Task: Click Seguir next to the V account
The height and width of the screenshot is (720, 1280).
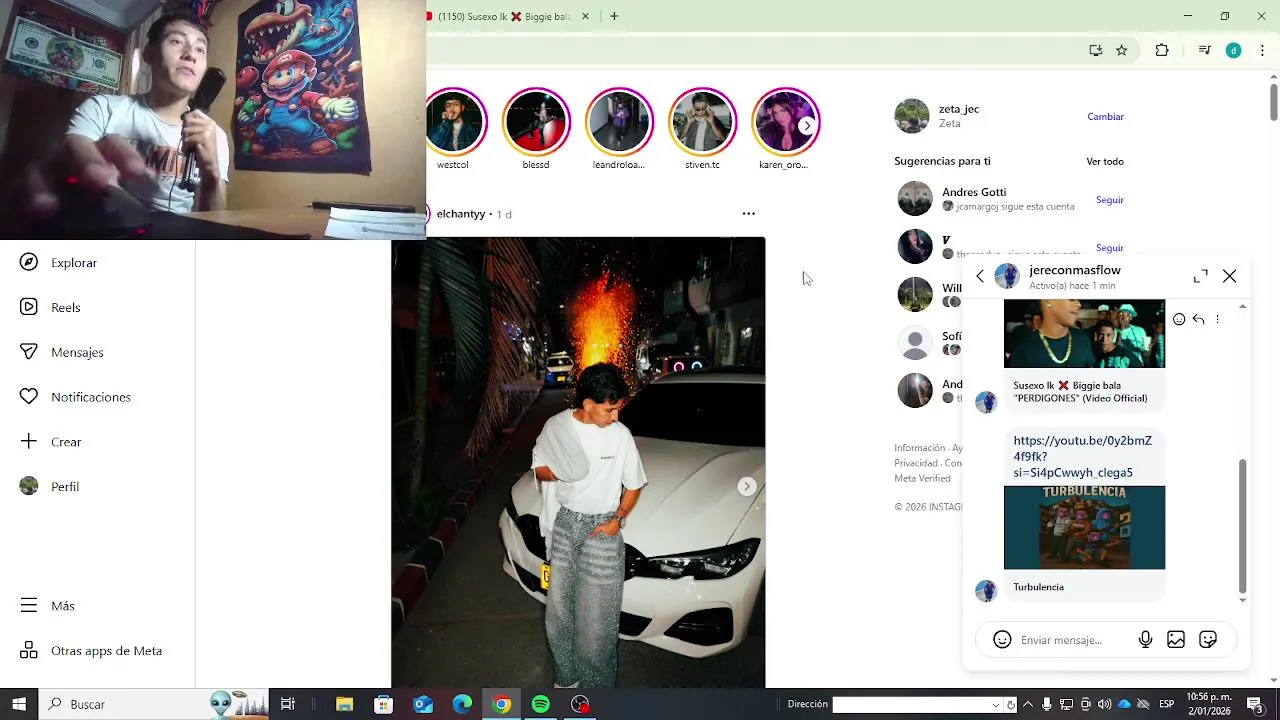Action: pos(1110,248)
